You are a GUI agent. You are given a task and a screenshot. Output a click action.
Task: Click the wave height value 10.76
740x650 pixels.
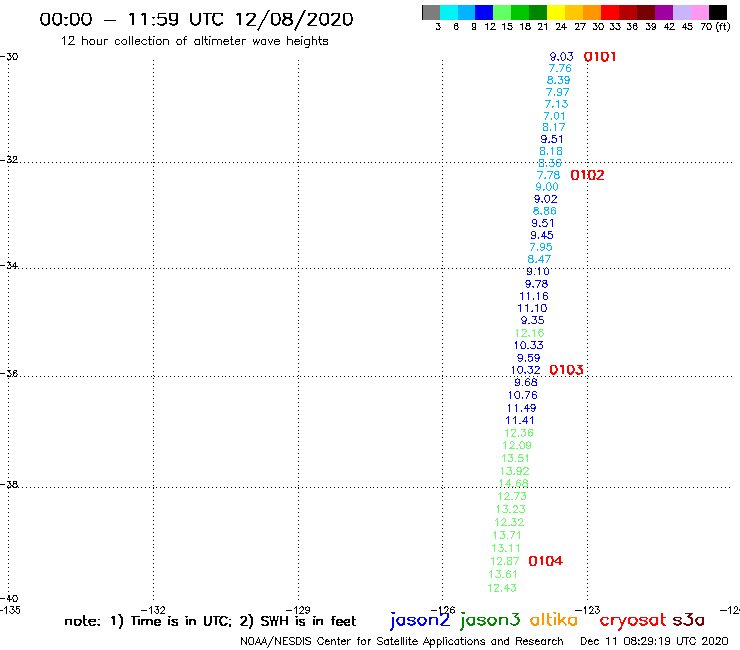523,396
